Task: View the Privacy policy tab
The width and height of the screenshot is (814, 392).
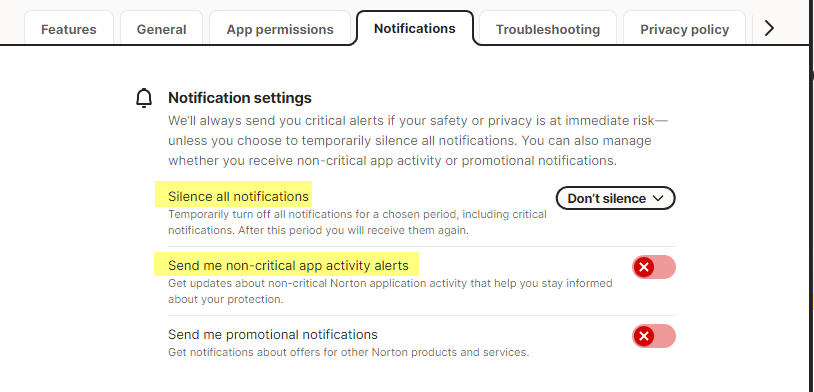Action: [x=685, y=29]
